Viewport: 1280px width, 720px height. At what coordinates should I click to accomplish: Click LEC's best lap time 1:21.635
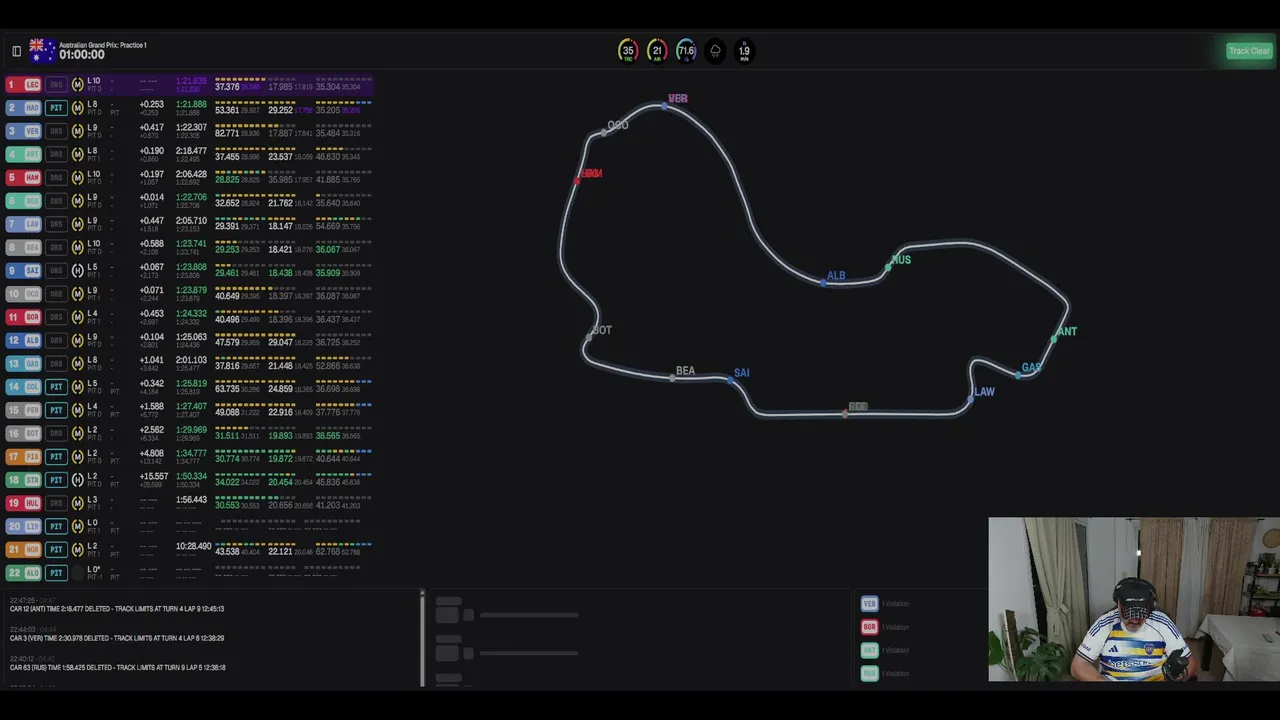click(x=191, y=81)
